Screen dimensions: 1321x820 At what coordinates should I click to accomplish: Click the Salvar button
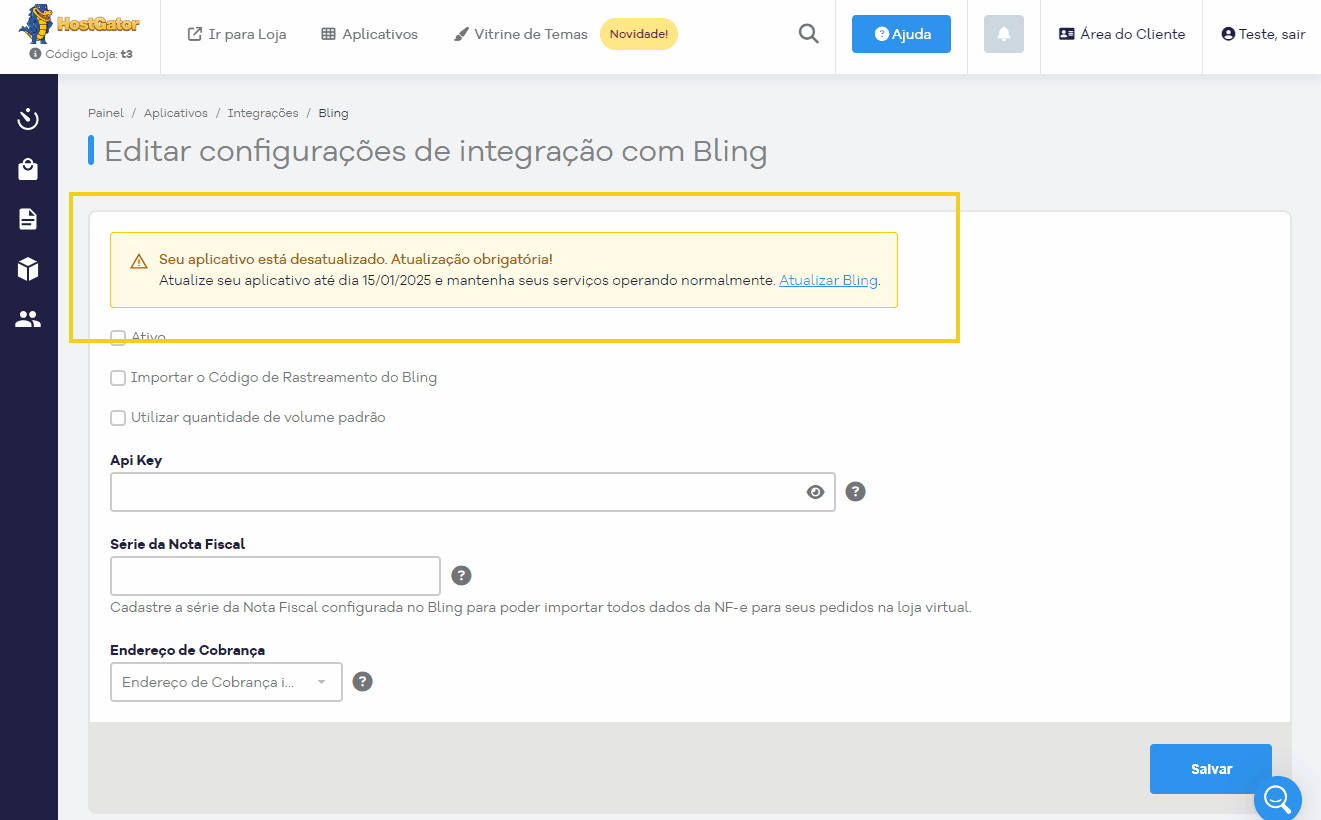[1211, 769]
